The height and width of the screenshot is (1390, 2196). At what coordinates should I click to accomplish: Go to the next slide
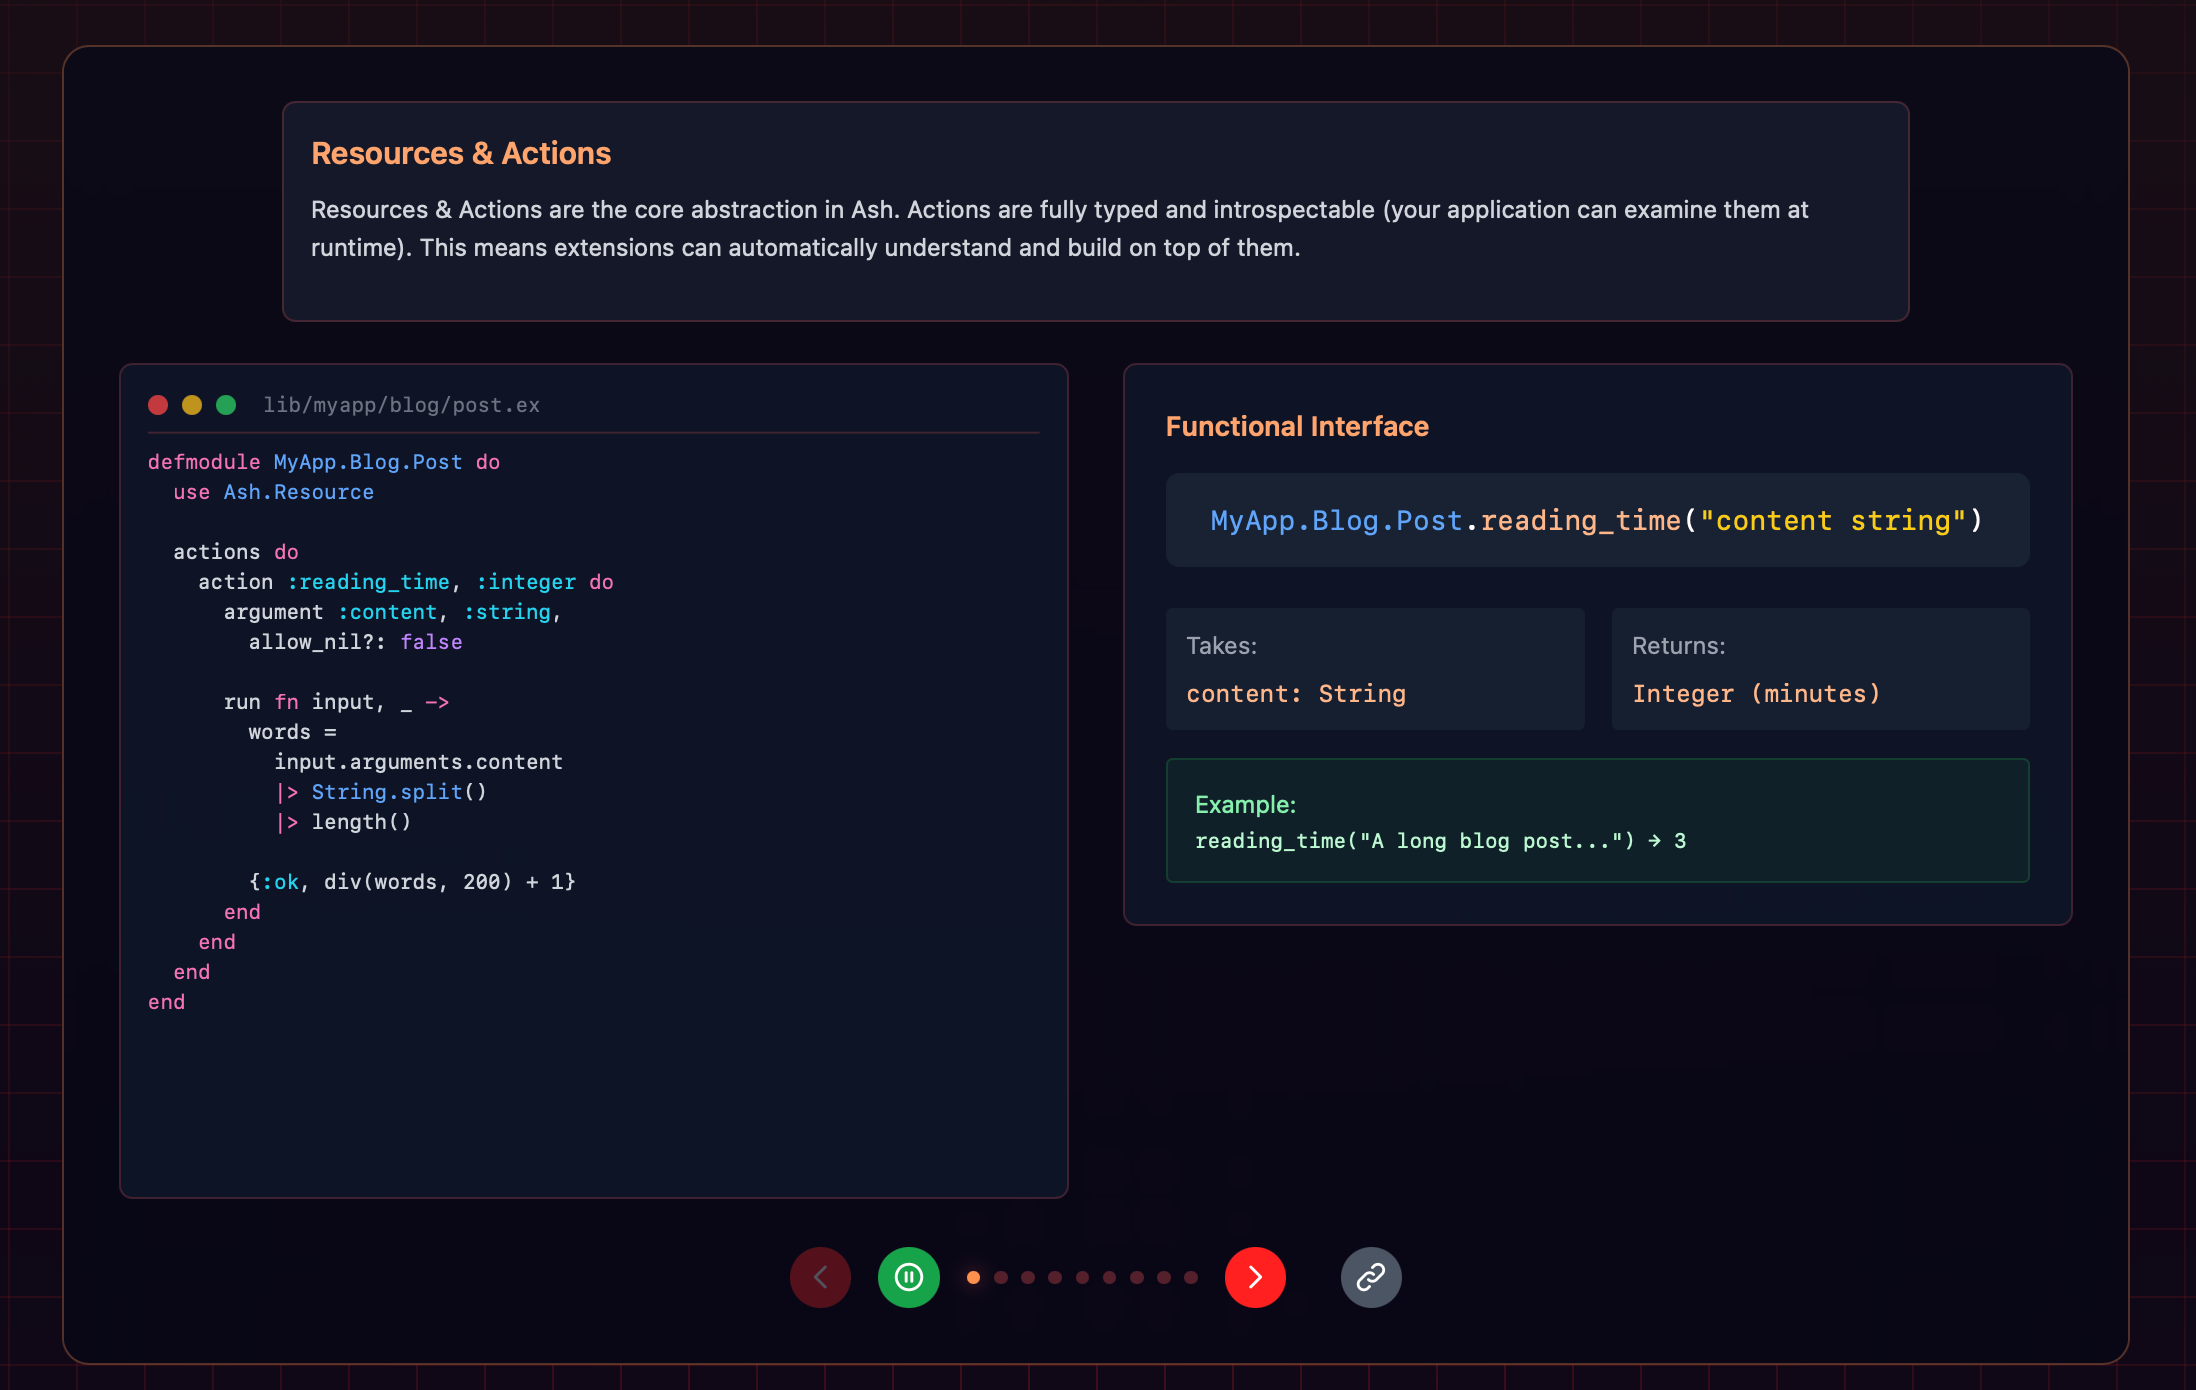pyautogui.click(x=1255, y=1277)
